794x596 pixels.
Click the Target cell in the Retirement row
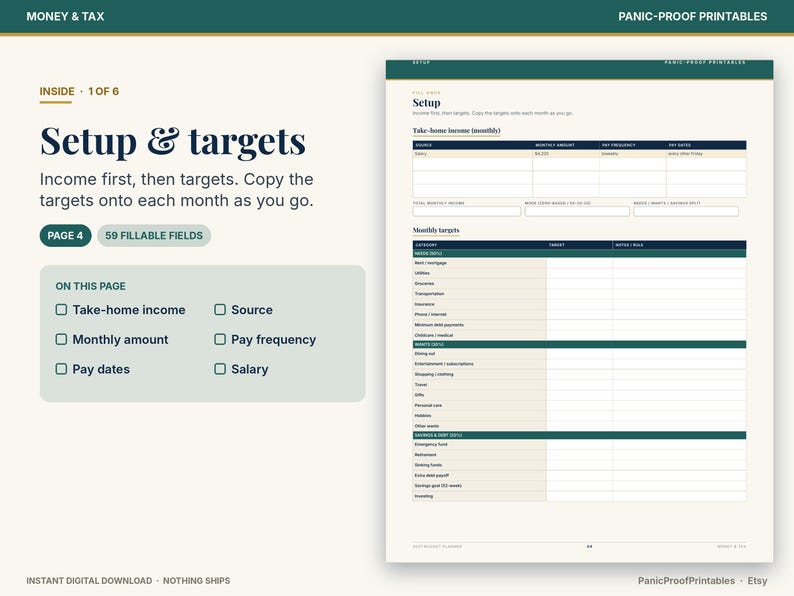(579, 455)
